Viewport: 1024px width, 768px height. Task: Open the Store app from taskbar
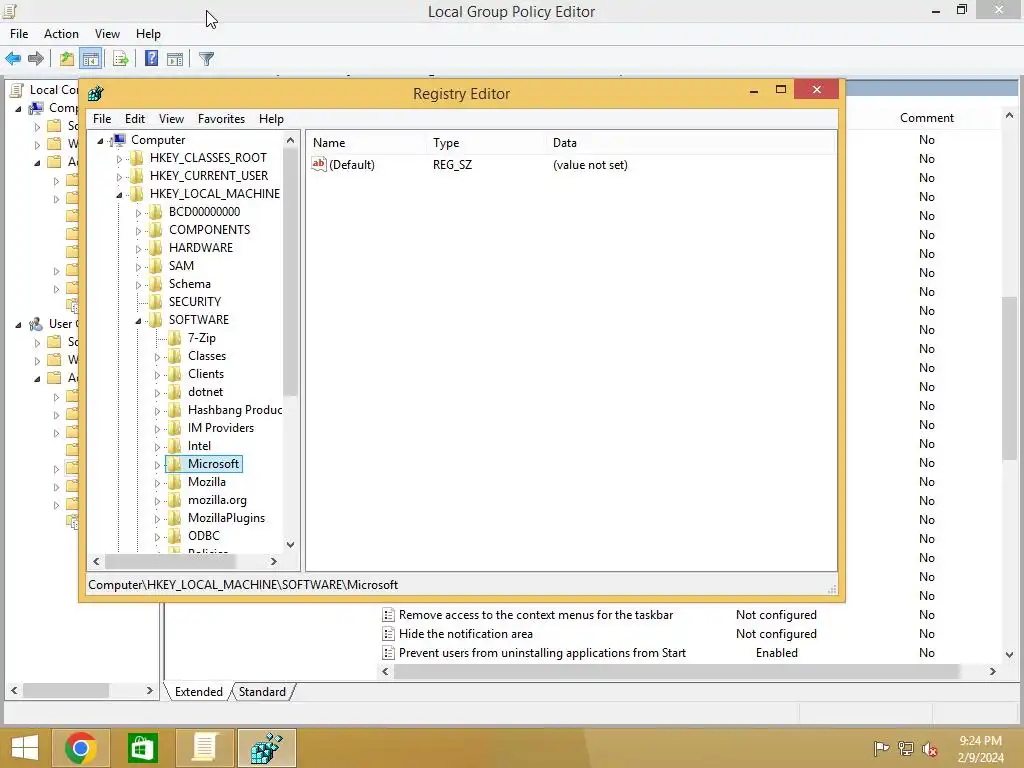tap(142, 748)
